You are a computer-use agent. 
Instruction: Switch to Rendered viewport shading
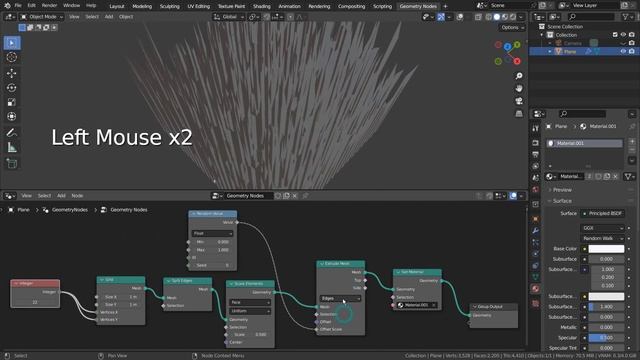pos(513,17)
